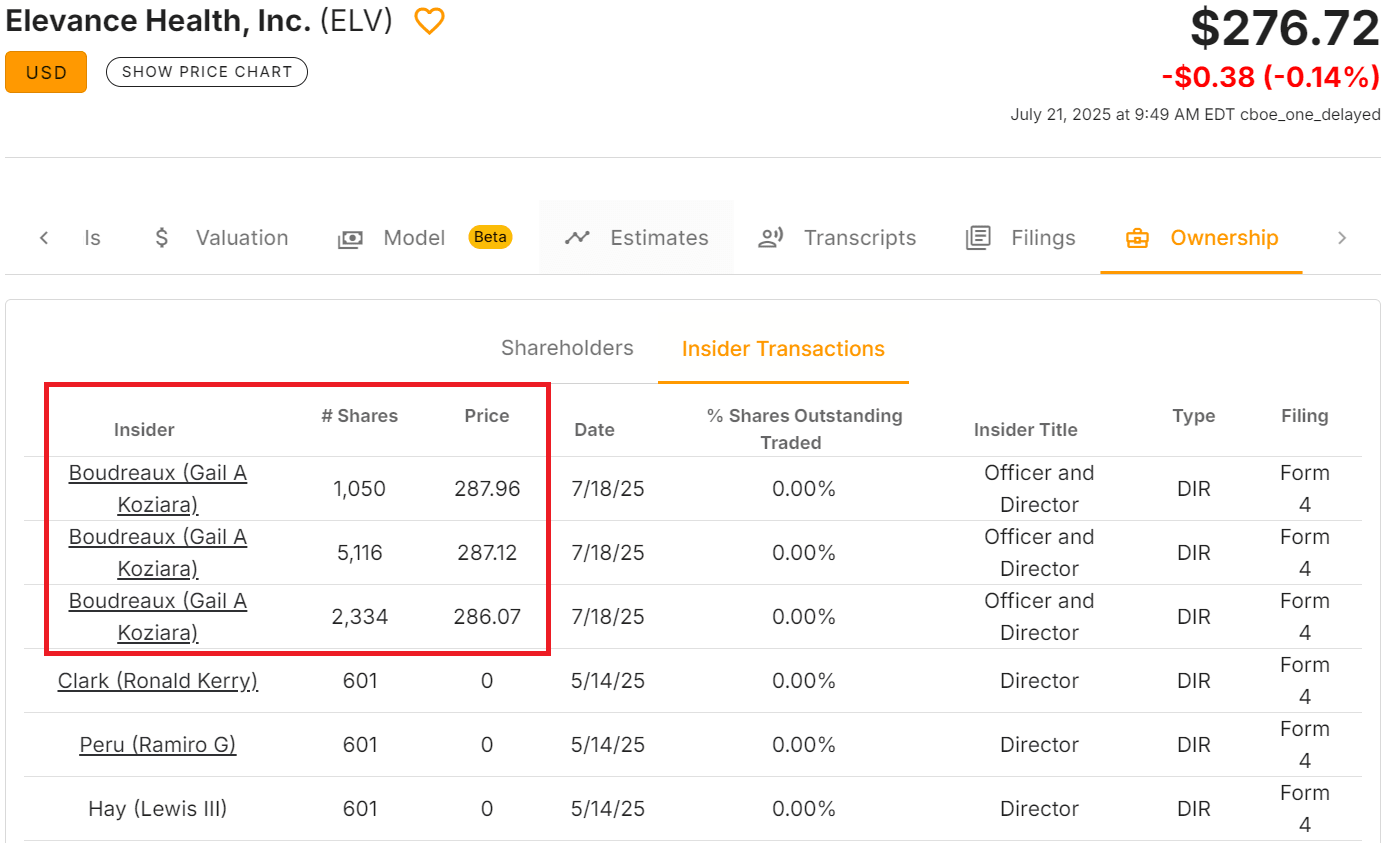Click the right arrow to show more tabs

coord(1342,238)
